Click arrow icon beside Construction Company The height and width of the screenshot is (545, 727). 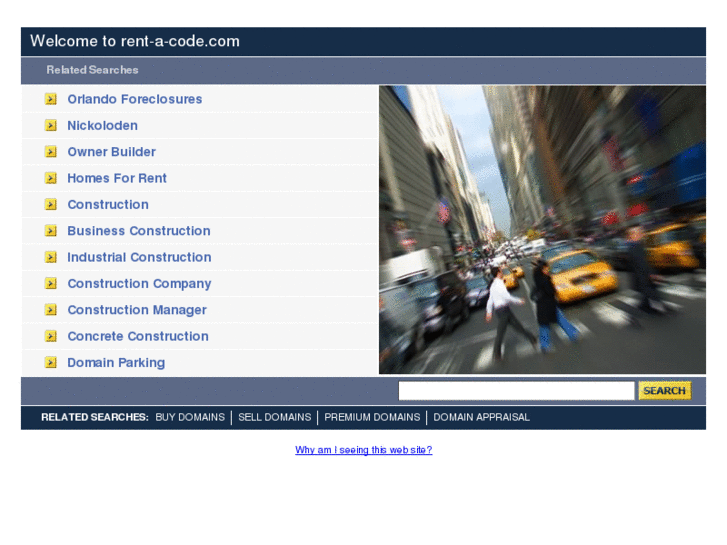51,283
